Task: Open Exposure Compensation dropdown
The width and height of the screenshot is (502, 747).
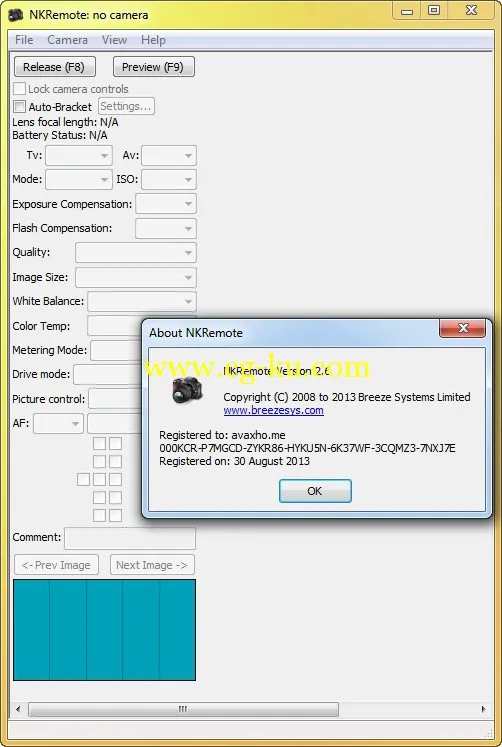Action: 166,204
